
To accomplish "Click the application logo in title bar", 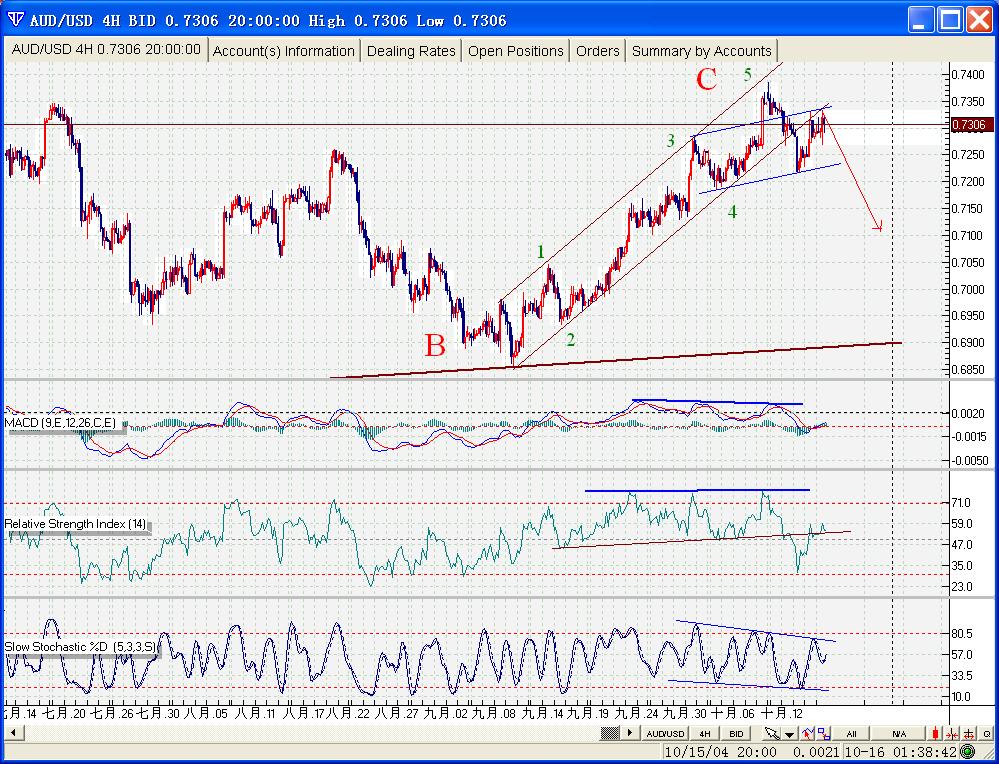I will [15, 20].
